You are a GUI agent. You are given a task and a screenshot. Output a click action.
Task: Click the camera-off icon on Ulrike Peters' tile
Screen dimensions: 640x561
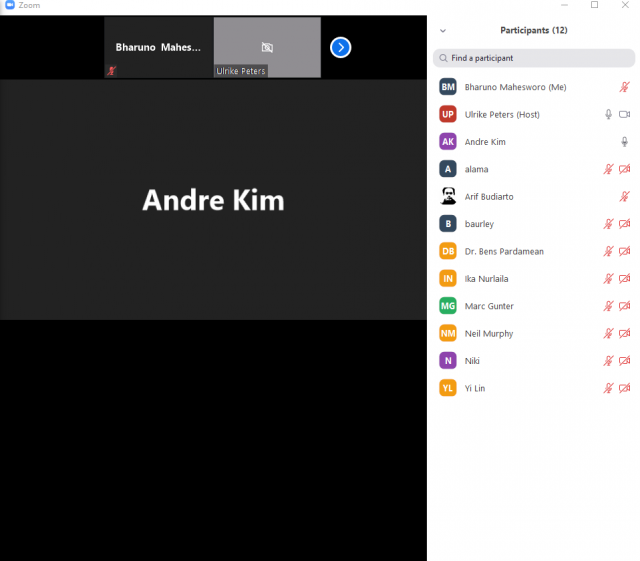(x=267, y=47)
